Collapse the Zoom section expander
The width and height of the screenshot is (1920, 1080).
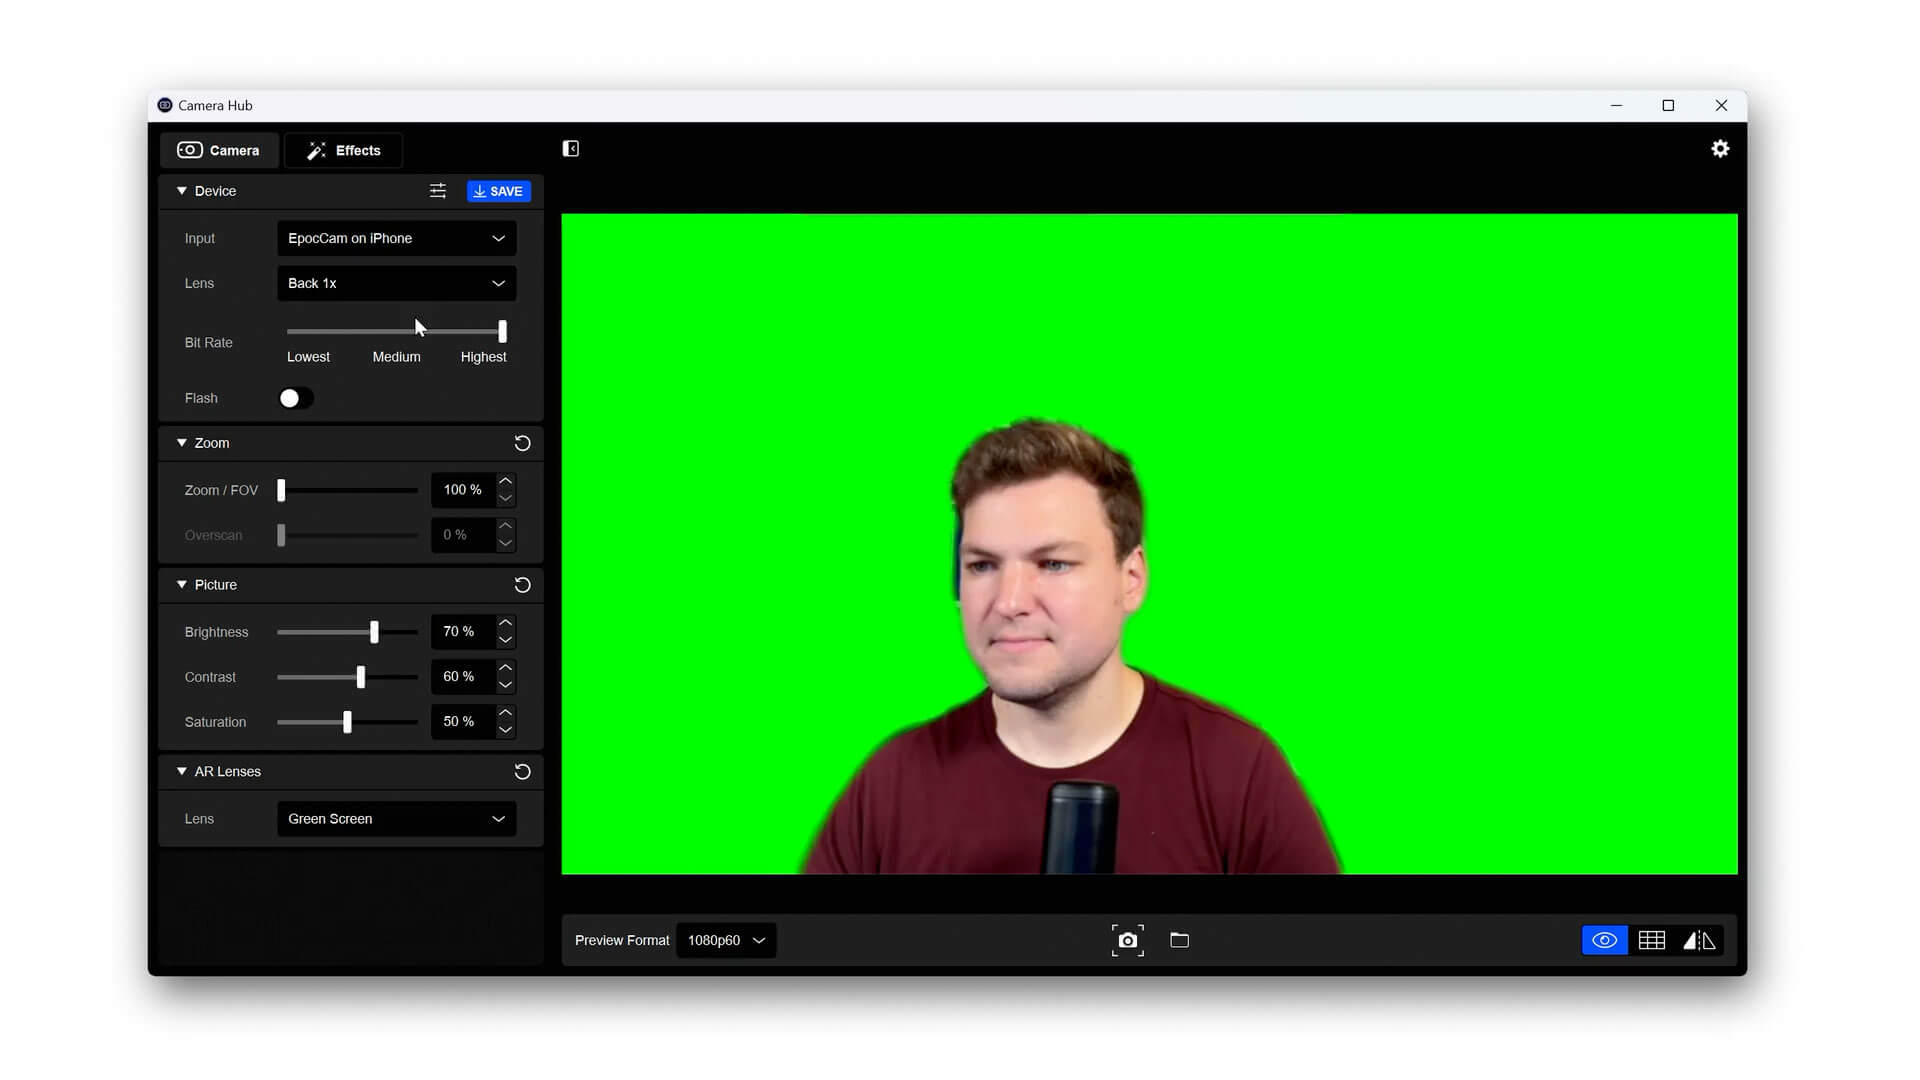tap(181, 442)
